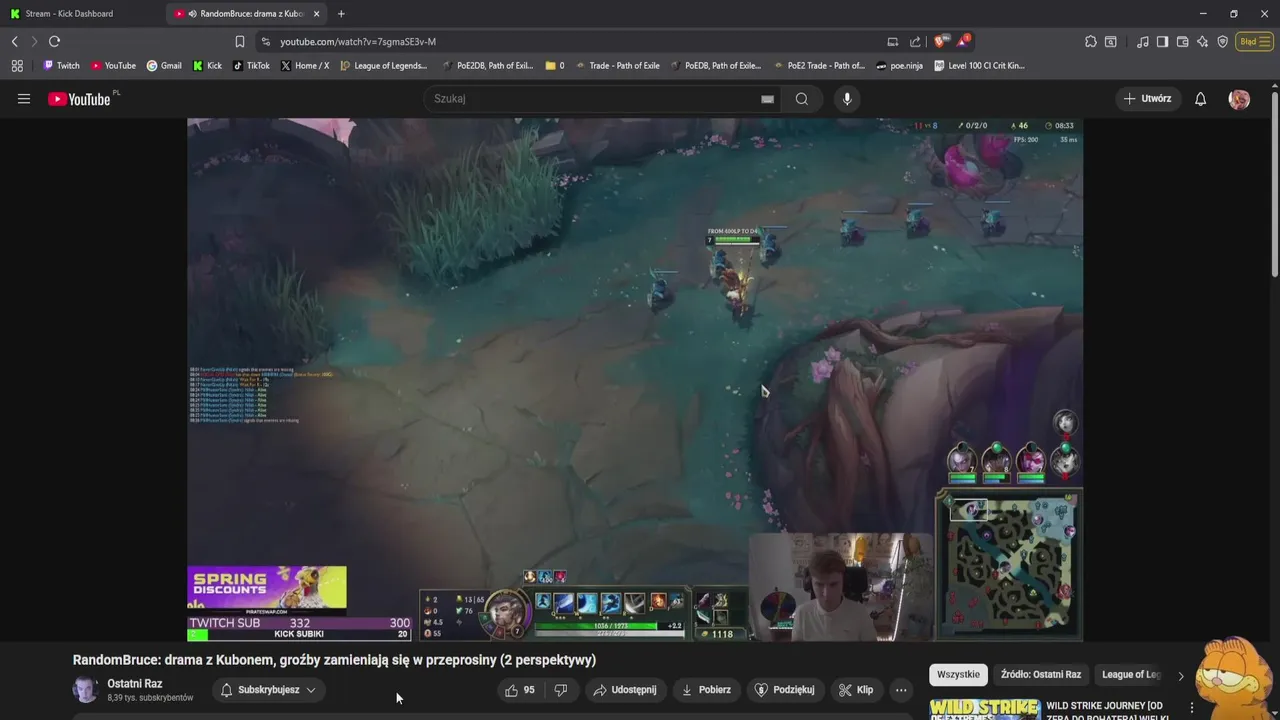Open the numbered bookmarks folder
Viewport: 1280px width, 720px height.
point(555,65)
